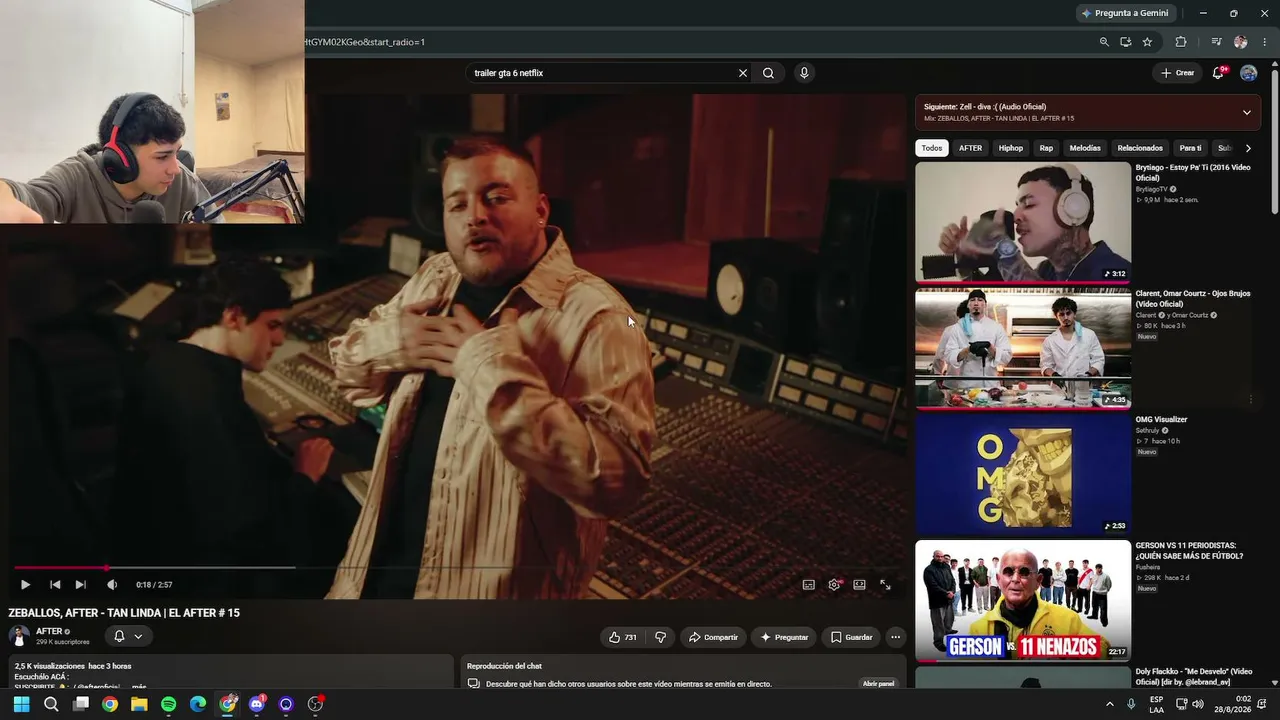Like the video with thumbs up

point(623,637)
